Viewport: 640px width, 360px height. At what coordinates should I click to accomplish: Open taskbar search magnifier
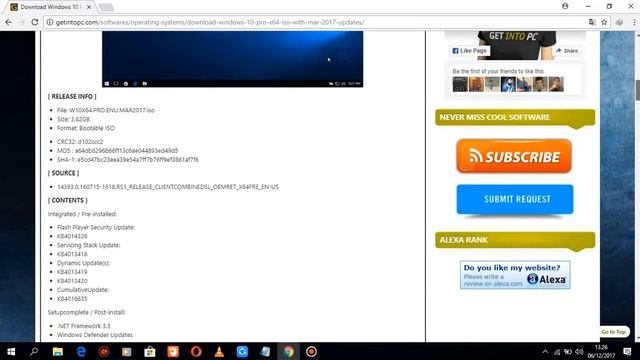(34, 351)
